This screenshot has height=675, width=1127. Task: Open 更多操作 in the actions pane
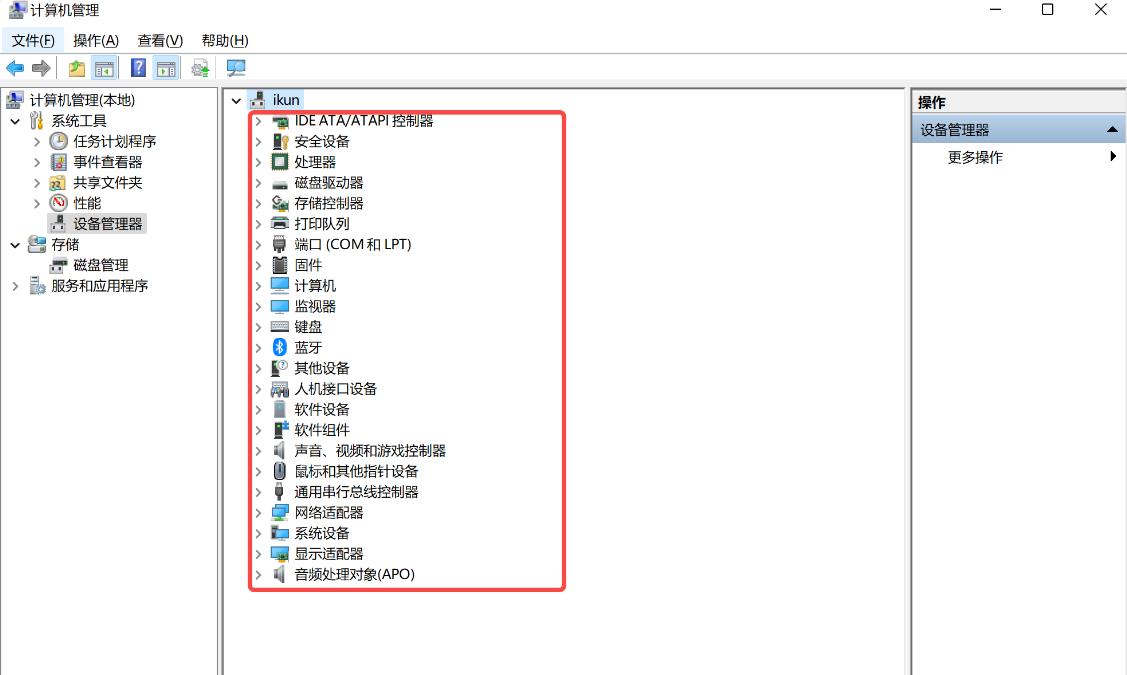(975, 157)
